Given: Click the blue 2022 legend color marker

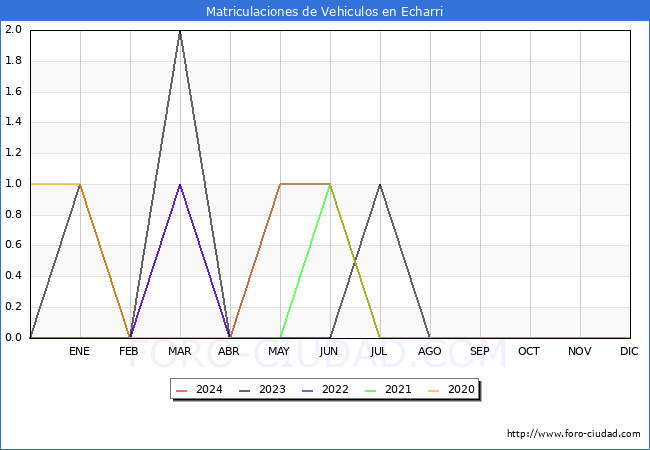Looking at the screenshot, I should click(308, 391).
